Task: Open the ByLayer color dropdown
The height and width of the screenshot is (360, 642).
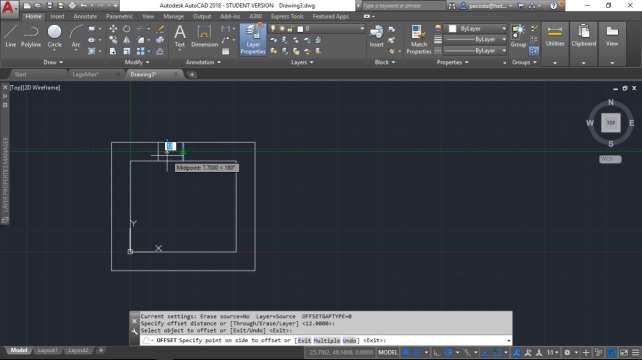Action: click(477, 29)
